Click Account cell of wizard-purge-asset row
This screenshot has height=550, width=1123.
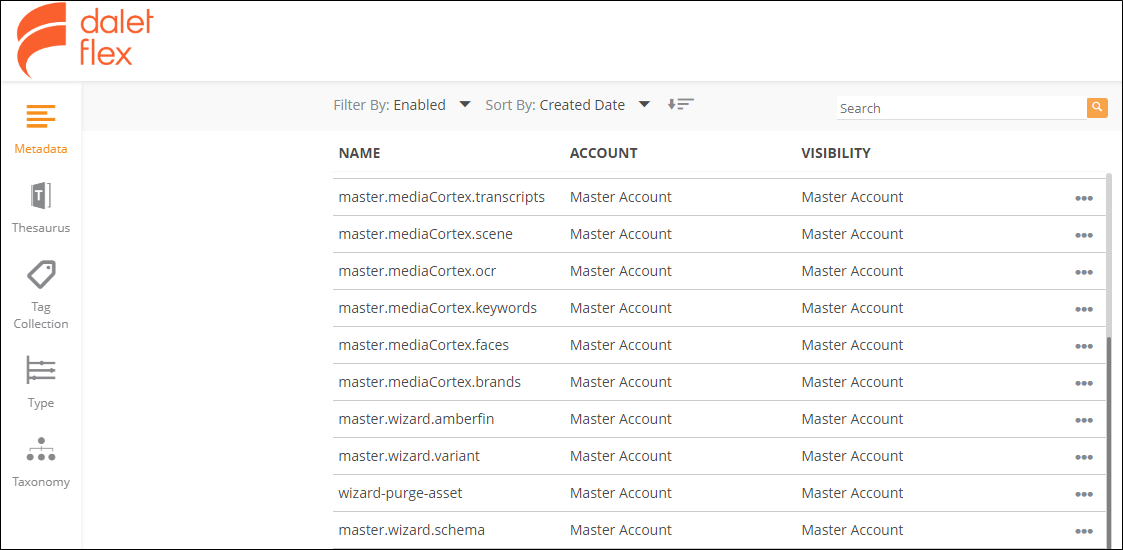click(621, 493)
